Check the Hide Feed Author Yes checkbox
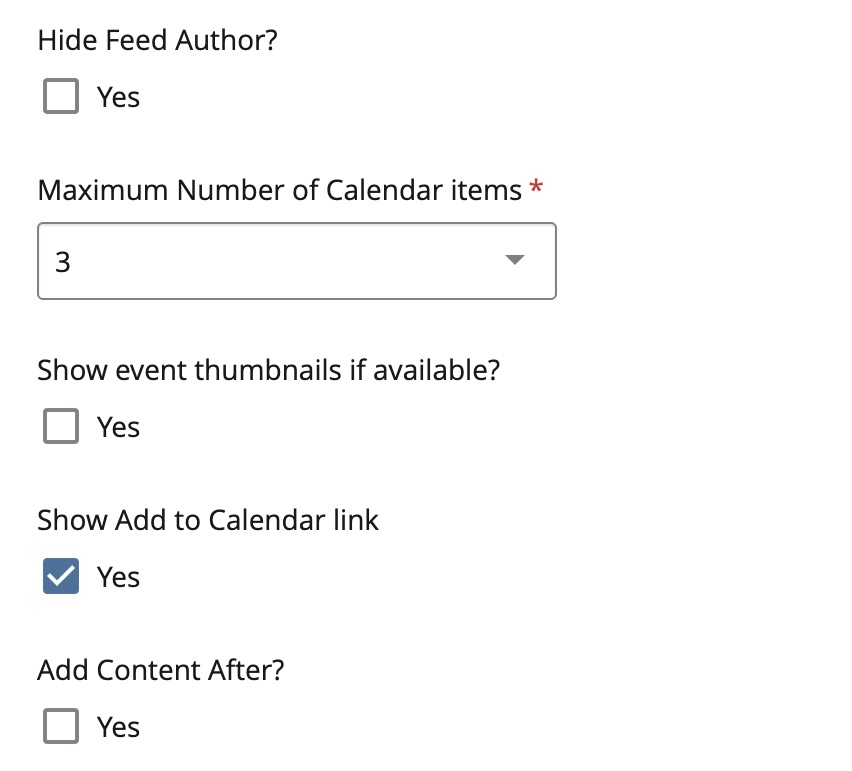This screenshot has width=852, height=771. click(60, 97)
